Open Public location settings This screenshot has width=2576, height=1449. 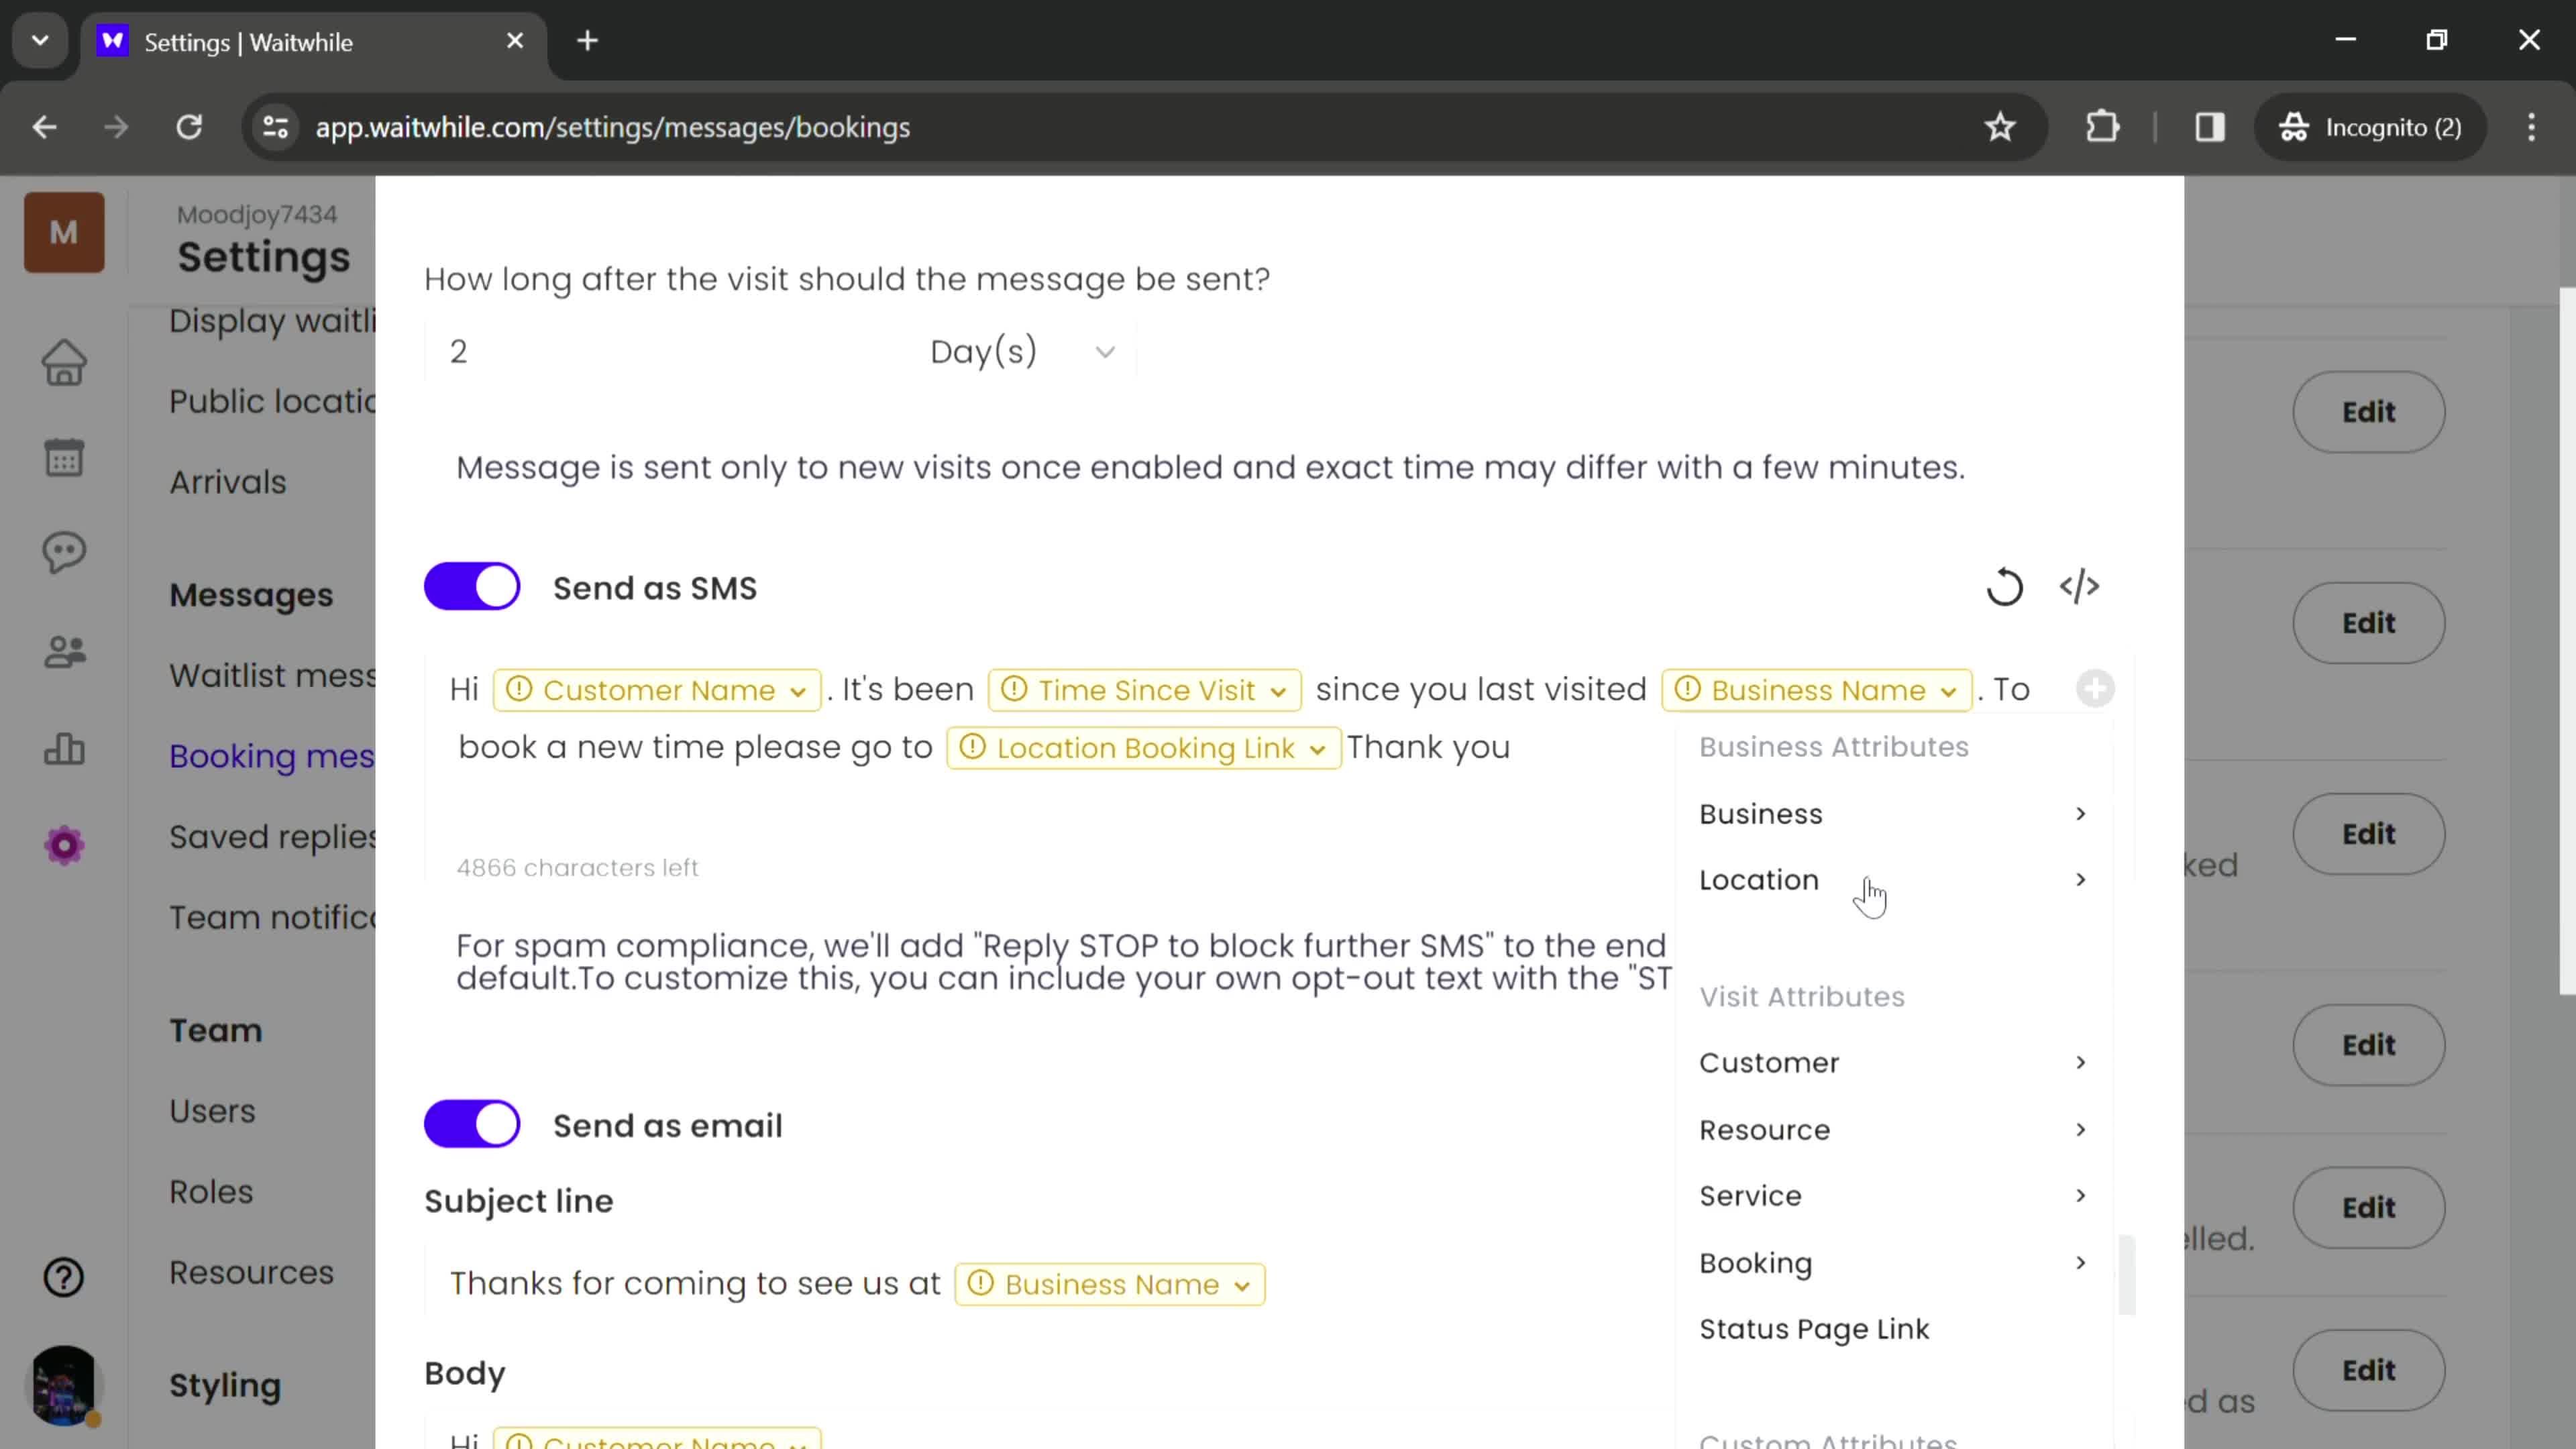(x=272, y=401)
